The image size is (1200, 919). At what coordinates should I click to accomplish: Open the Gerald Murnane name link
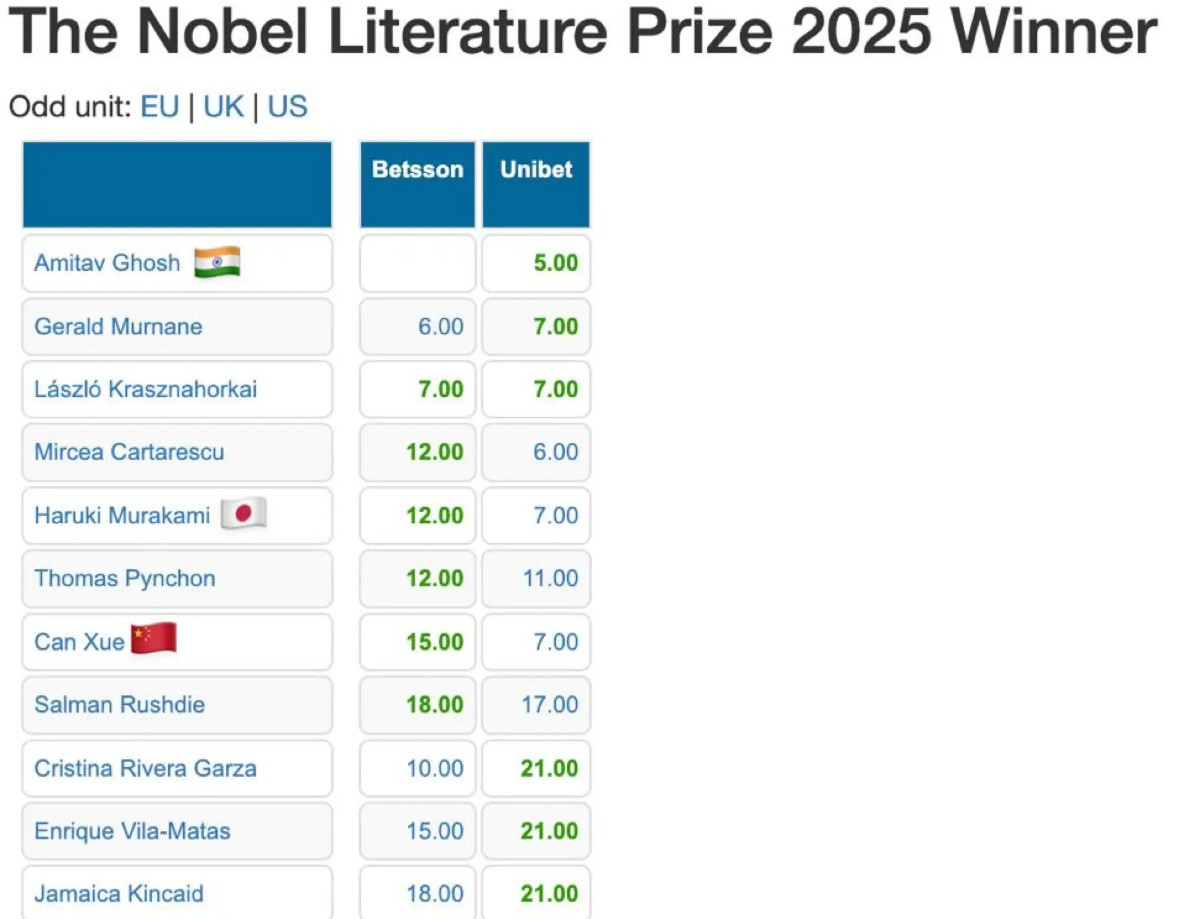click(x=118, y=326)
